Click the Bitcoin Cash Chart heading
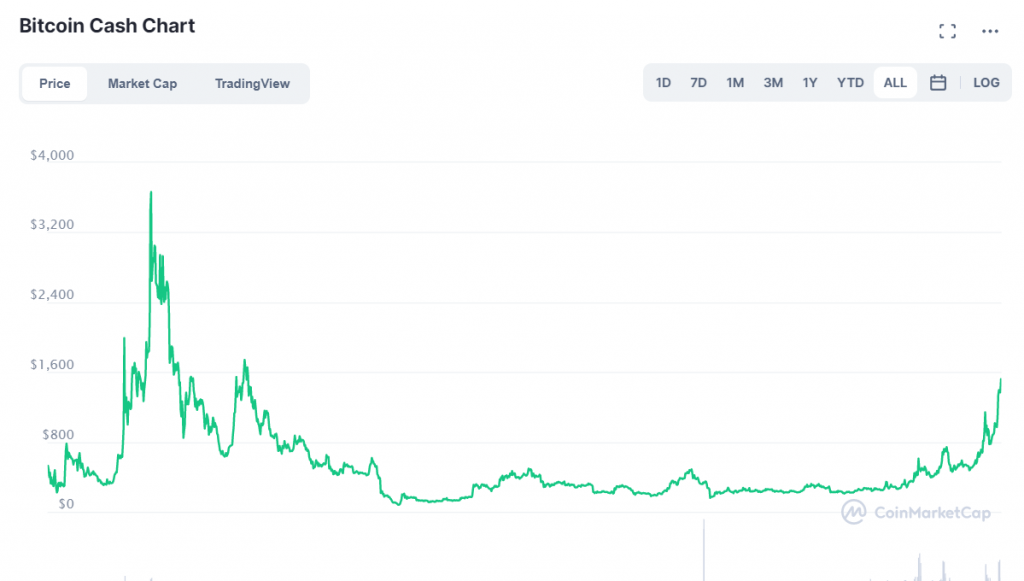1024x581 pixels. pos(106,25)
